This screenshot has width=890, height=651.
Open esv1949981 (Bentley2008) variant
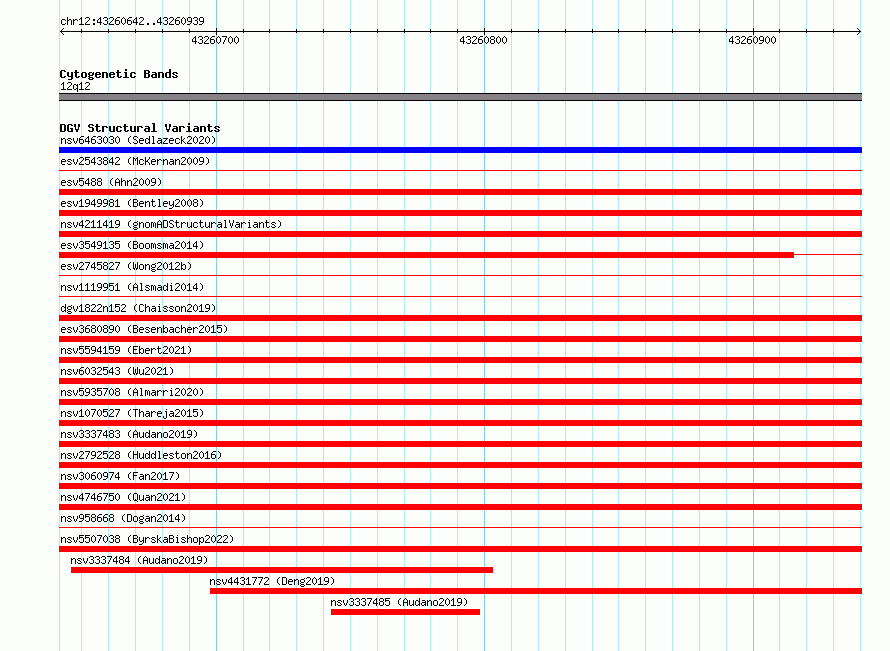point(132,203)
